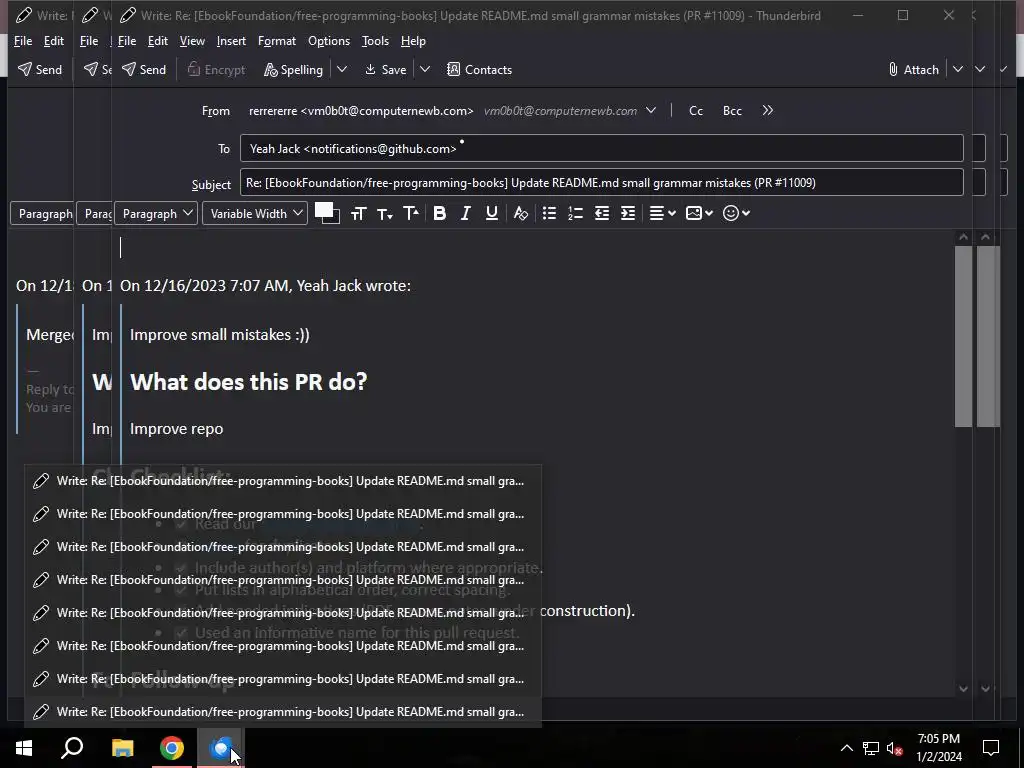Toggle Underline formatting
The width and height of the screenshot is (1024, 768).
(492, 214)
